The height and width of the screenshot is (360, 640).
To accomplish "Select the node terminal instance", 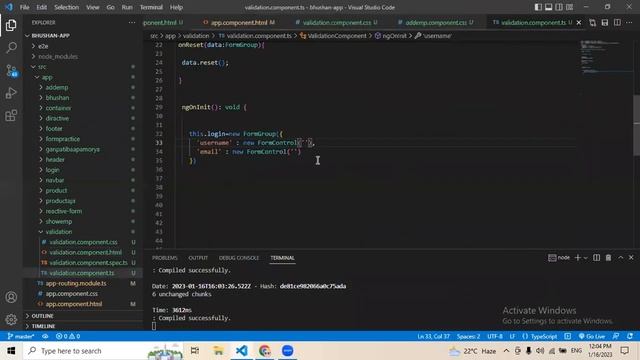I will click(559, 258).
